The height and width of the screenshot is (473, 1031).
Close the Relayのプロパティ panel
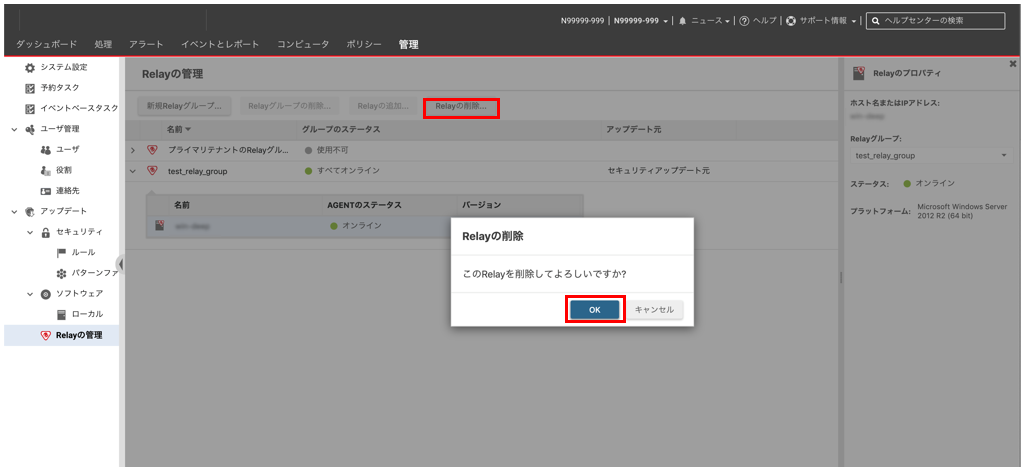click(1013, 64)
